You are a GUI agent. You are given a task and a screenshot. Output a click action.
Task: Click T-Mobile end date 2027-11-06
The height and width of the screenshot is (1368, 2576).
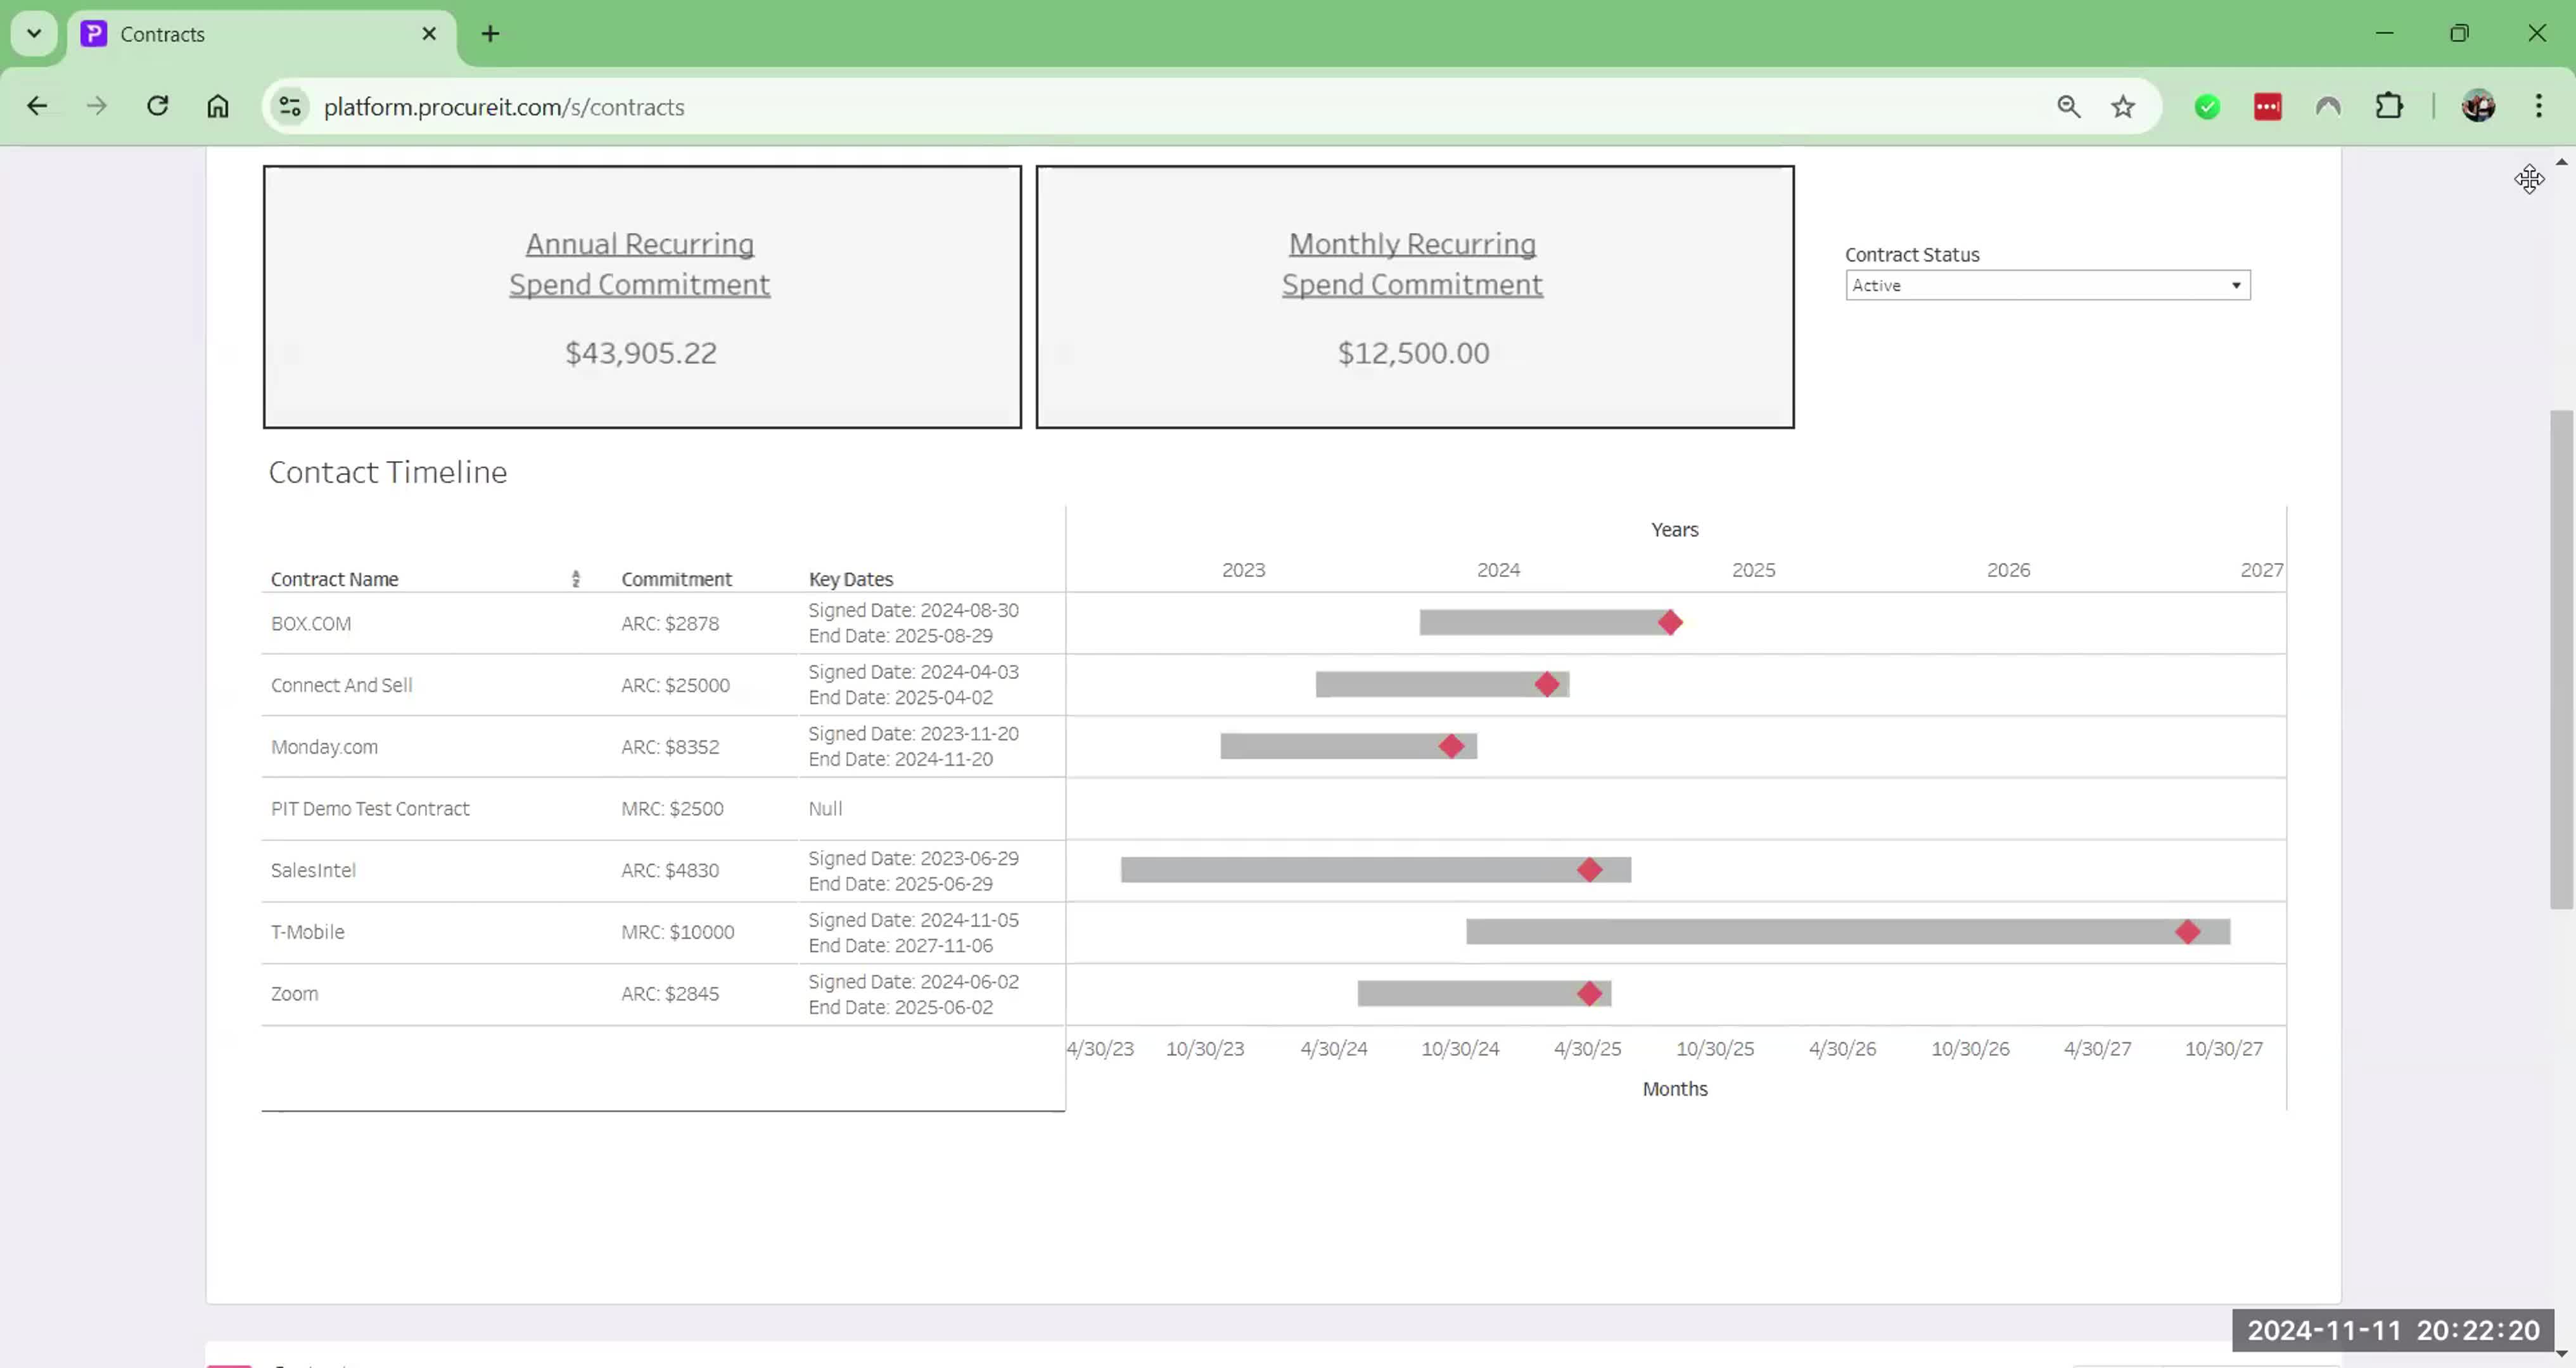tap(900, 946)
